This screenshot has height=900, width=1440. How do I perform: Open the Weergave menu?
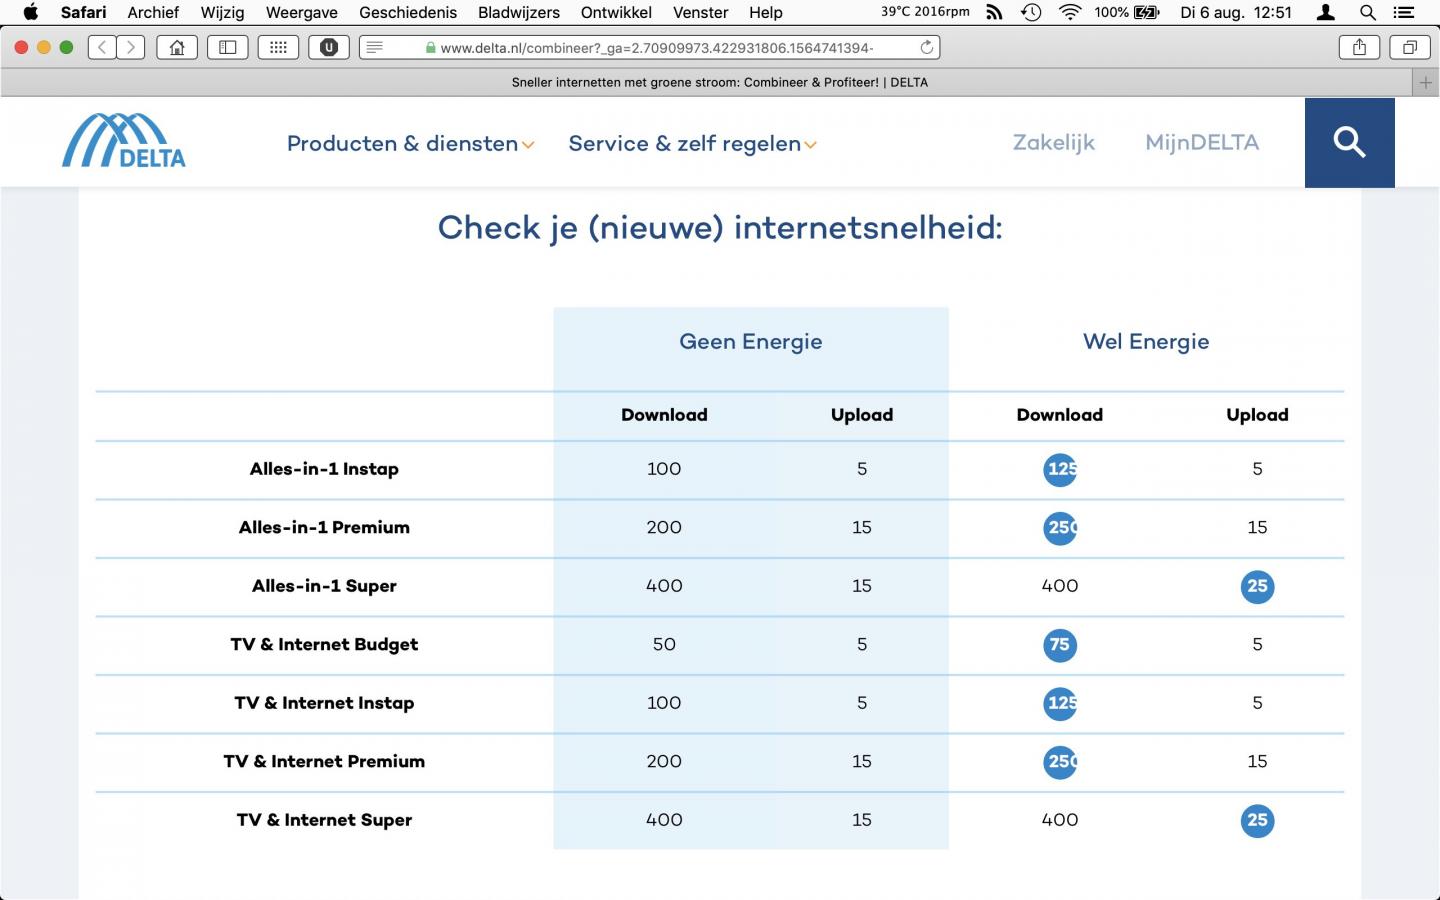point(301,12)
